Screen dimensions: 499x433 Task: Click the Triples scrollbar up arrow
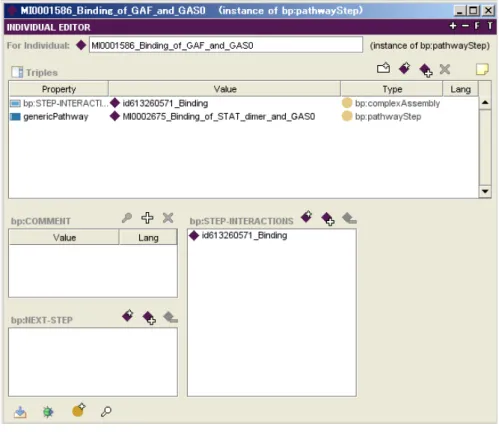(x=485, y=103)
